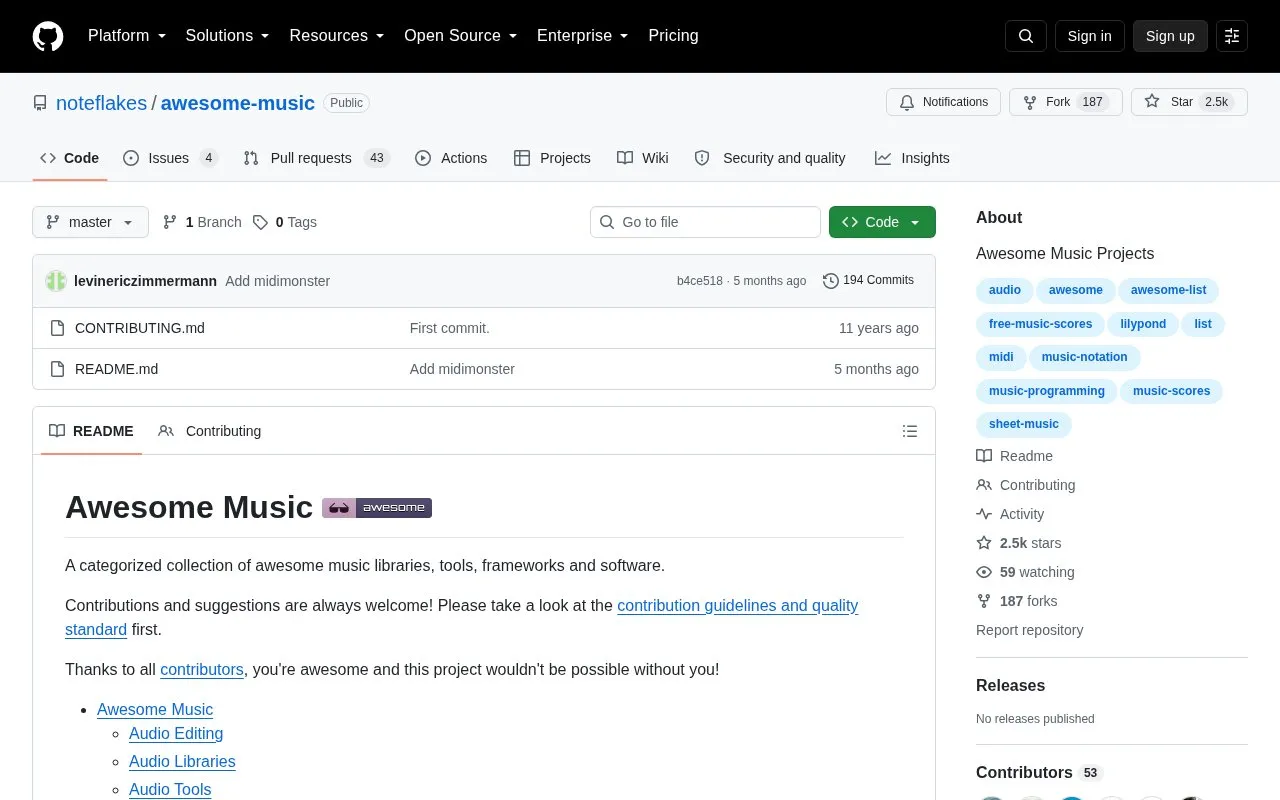Switch to the Issues tab
1280x800 pixels.
170,158
